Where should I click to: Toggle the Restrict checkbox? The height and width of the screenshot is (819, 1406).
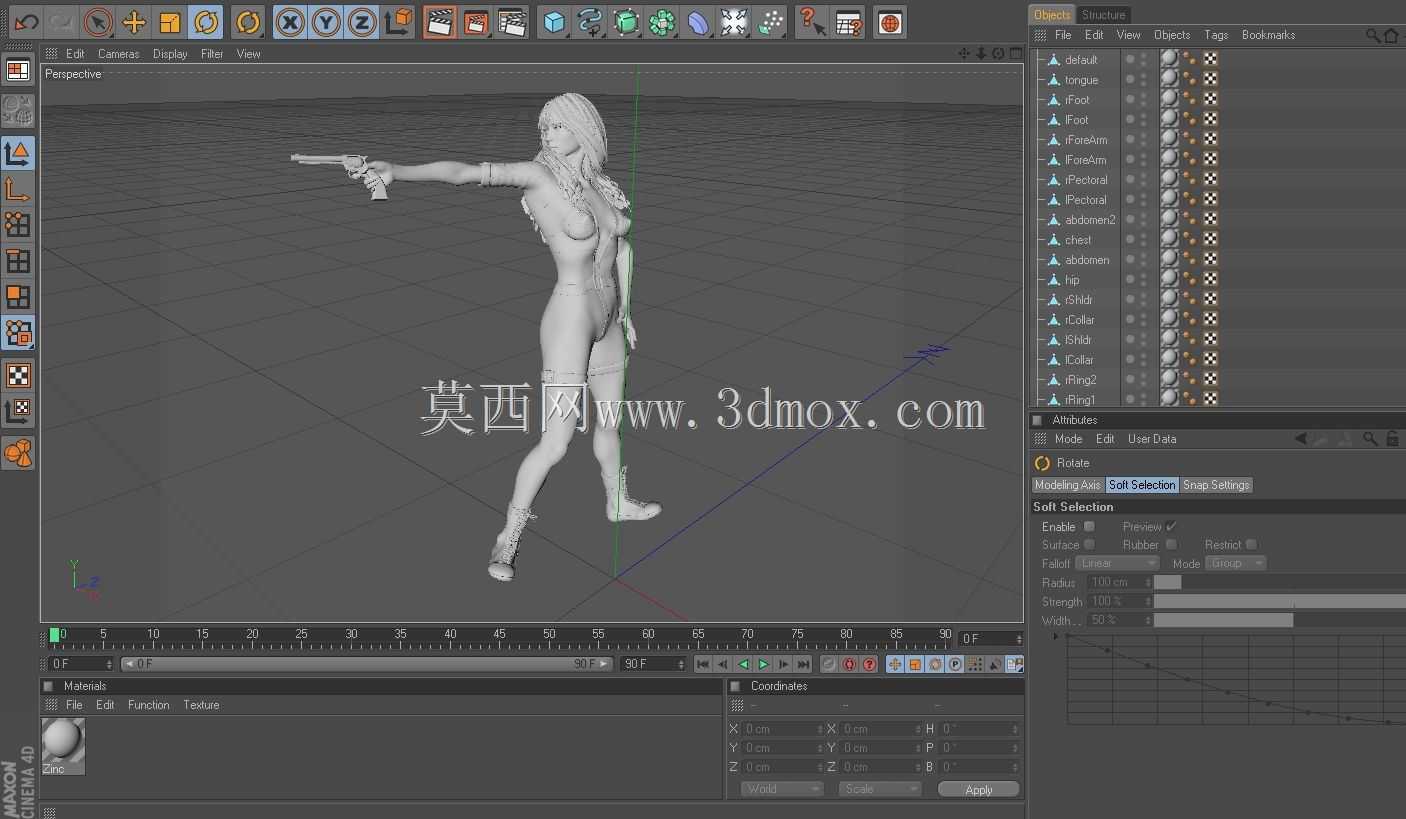click(1251, 544)
